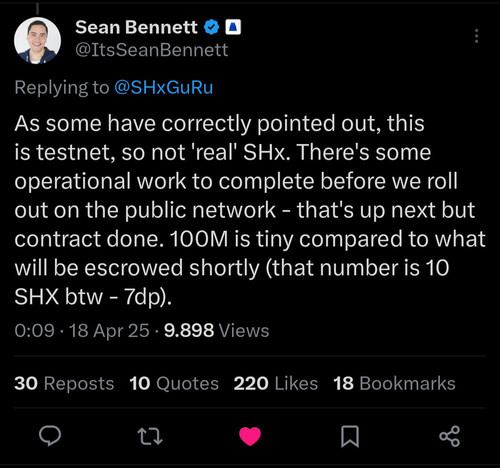Click the blue verified checkmark badge
This screenshot has height=468, width=500.
coord(211,27)
